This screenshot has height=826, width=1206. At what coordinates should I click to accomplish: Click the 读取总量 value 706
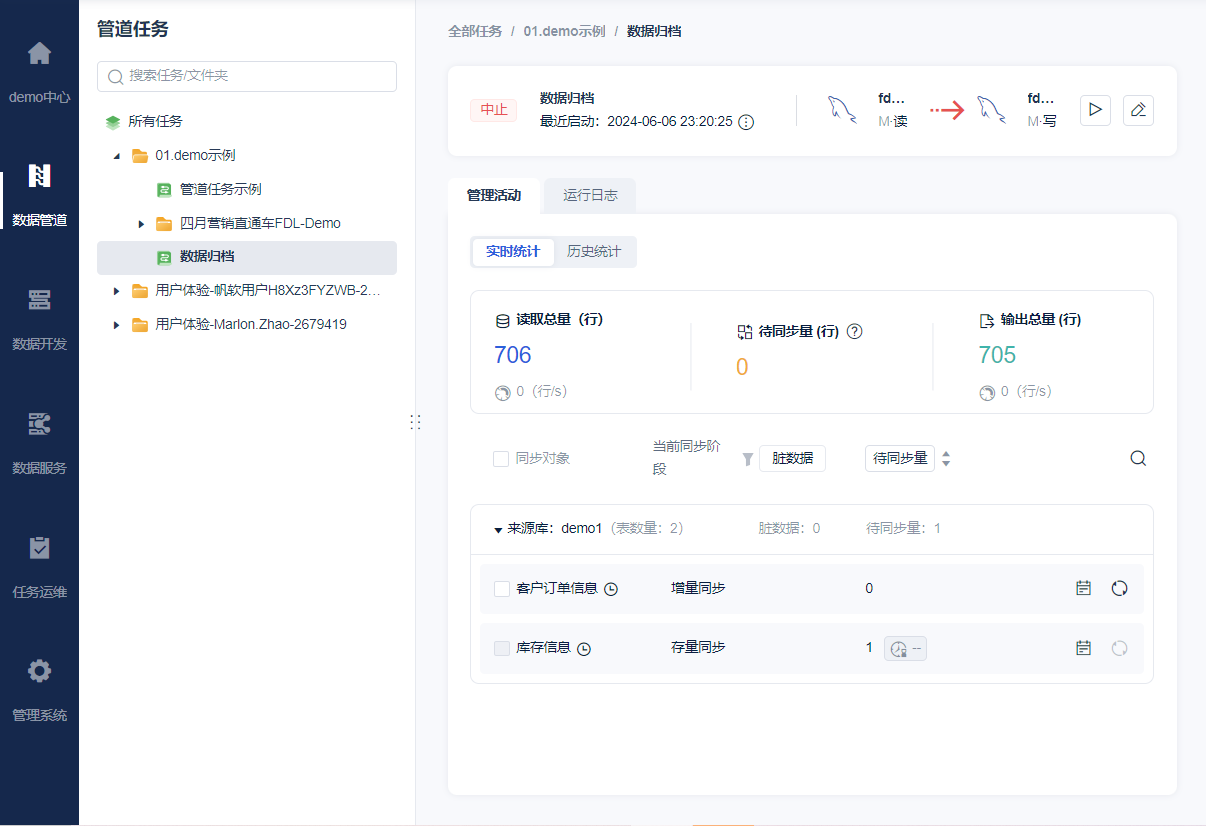[x=513, y=355]
